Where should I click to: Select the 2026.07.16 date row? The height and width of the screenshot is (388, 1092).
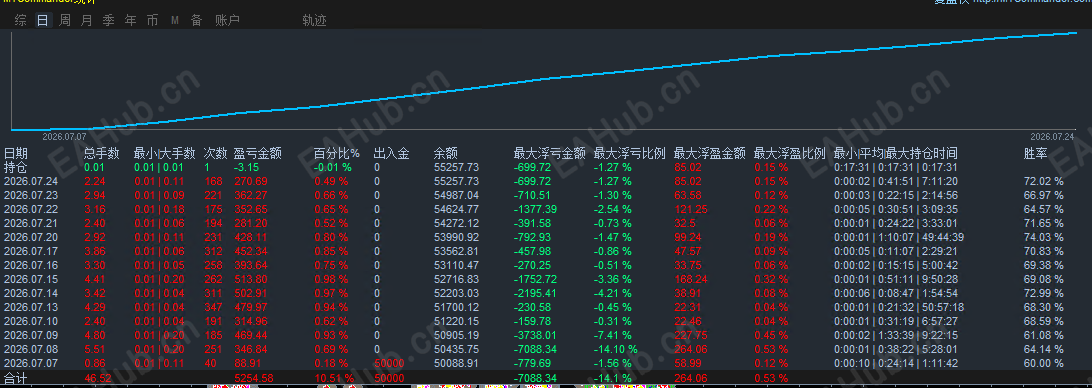pos(31,265)
